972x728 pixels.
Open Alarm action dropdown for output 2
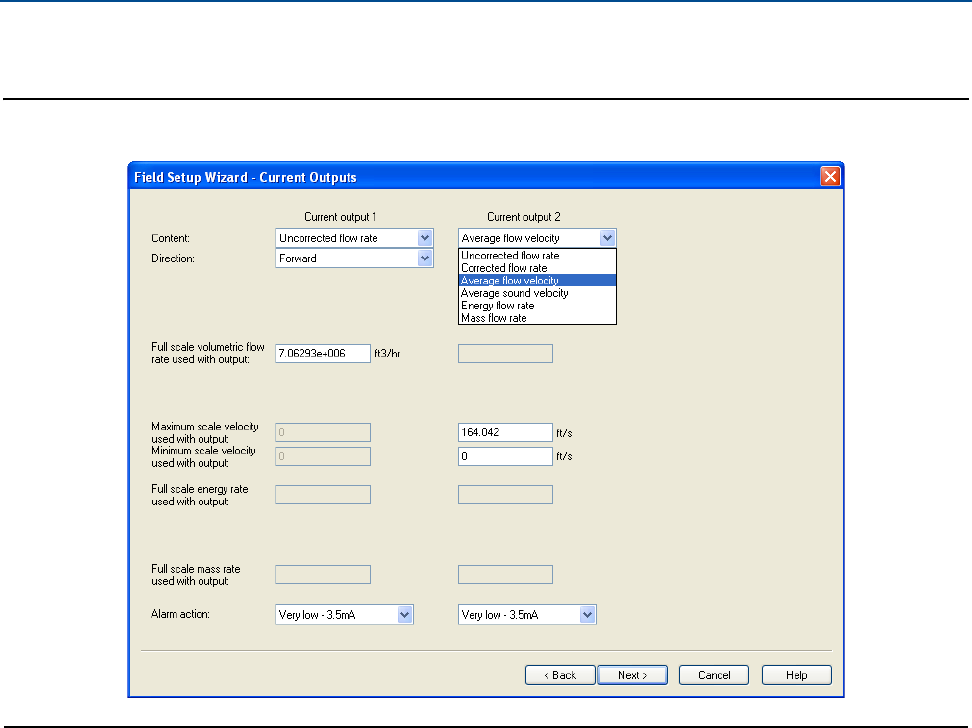(x=588, y=615)
